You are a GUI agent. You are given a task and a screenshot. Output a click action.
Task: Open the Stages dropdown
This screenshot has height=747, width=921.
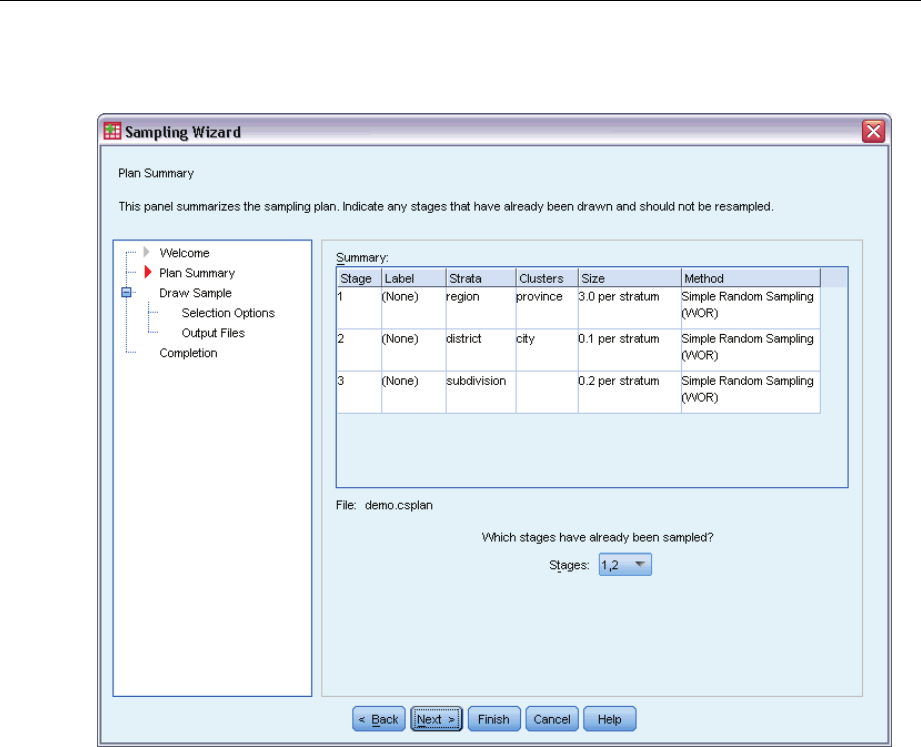(625, 565)
